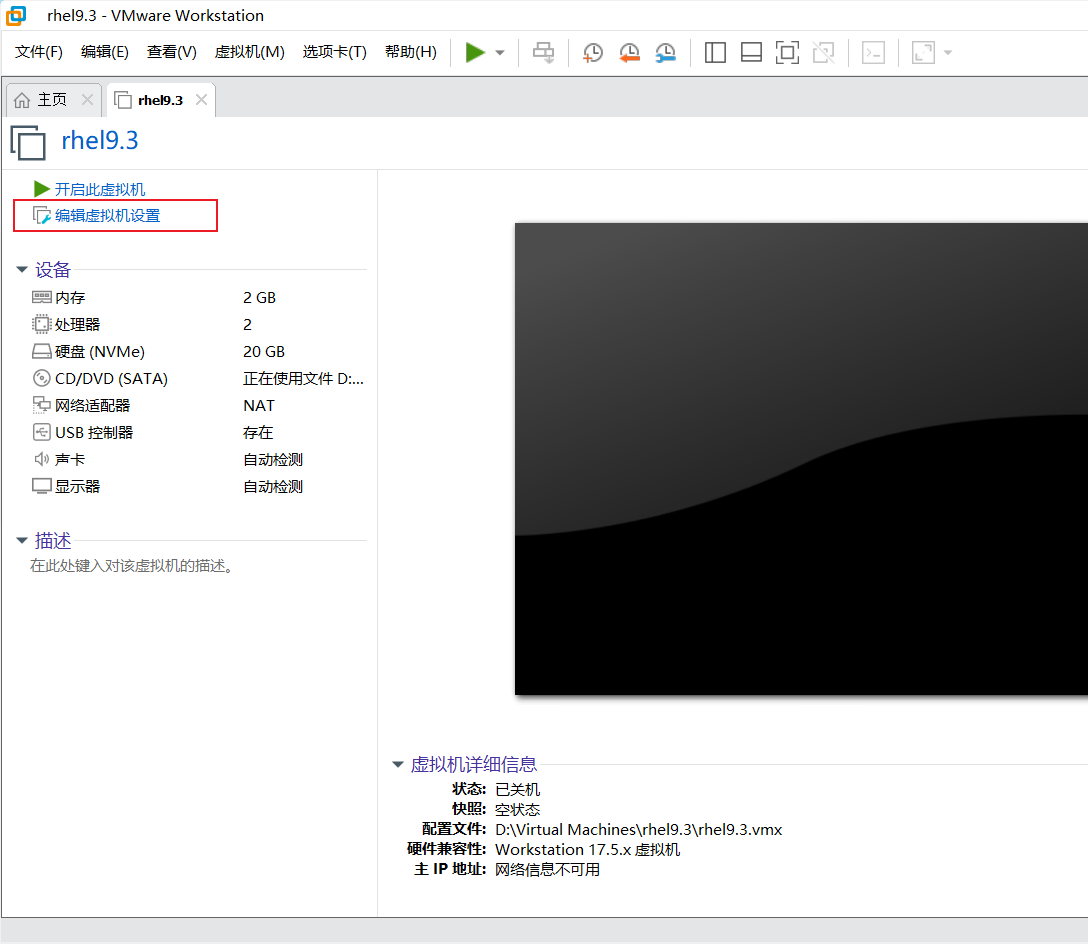The image size is (1088, 944).
Task: Click the 2 GB memory value
Action: point(260,298)
